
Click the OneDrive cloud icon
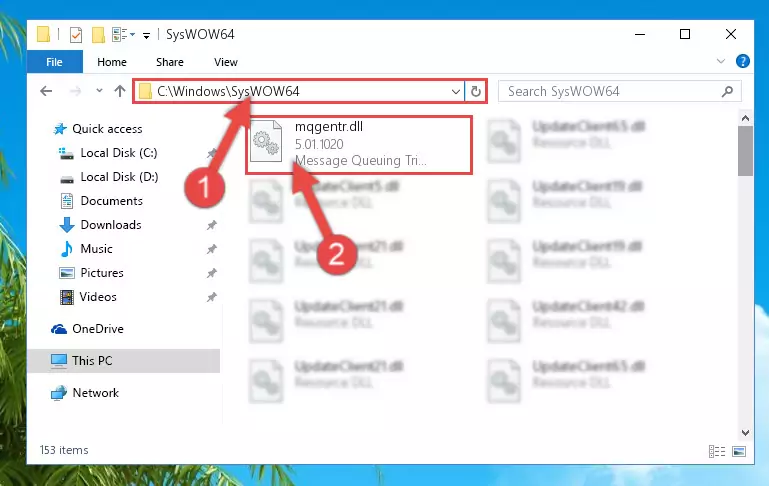pyautogui.click(x=59, y=329)
